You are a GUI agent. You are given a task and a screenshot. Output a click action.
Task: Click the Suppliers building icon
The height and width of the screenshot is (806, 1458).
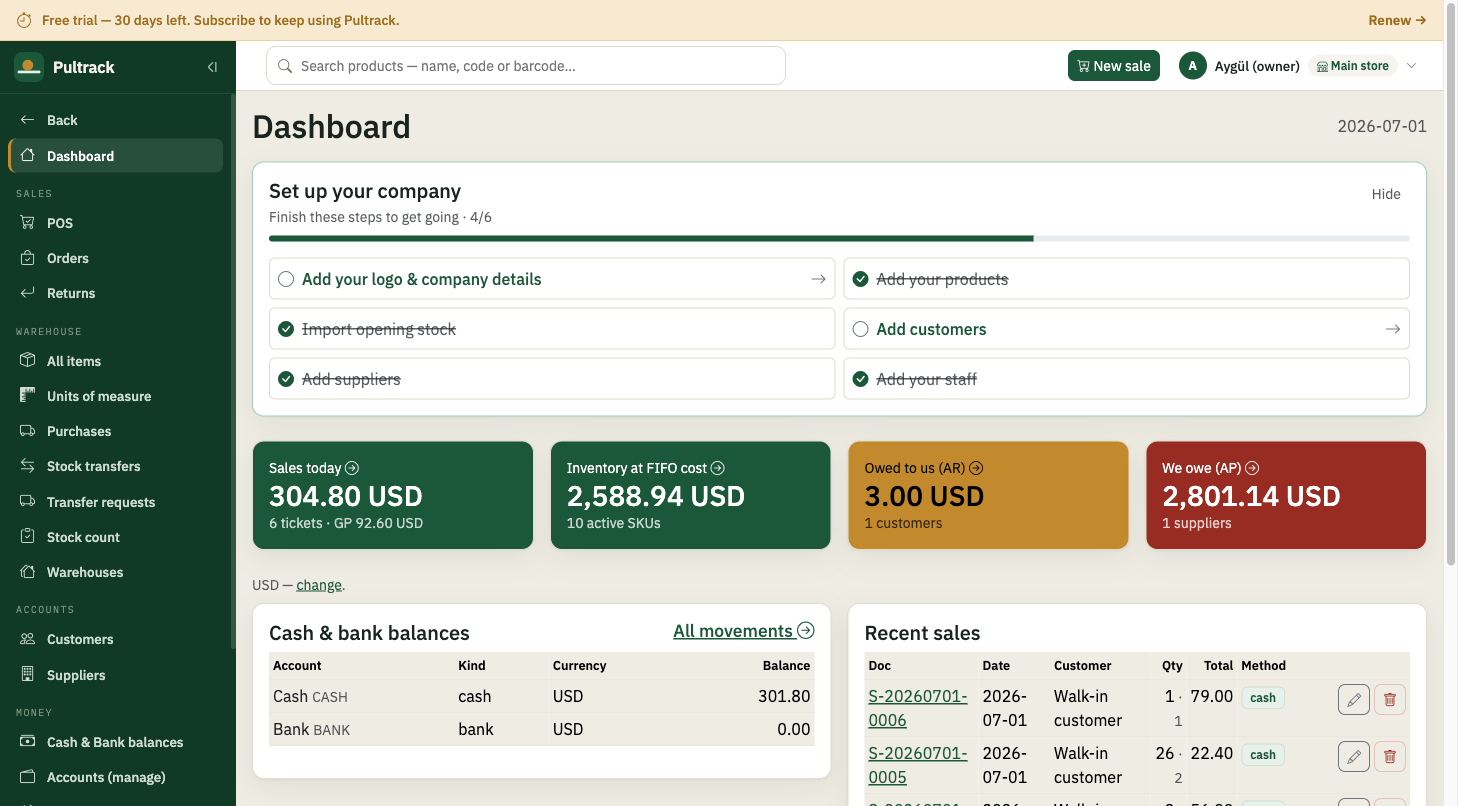(x=28, y=675)
